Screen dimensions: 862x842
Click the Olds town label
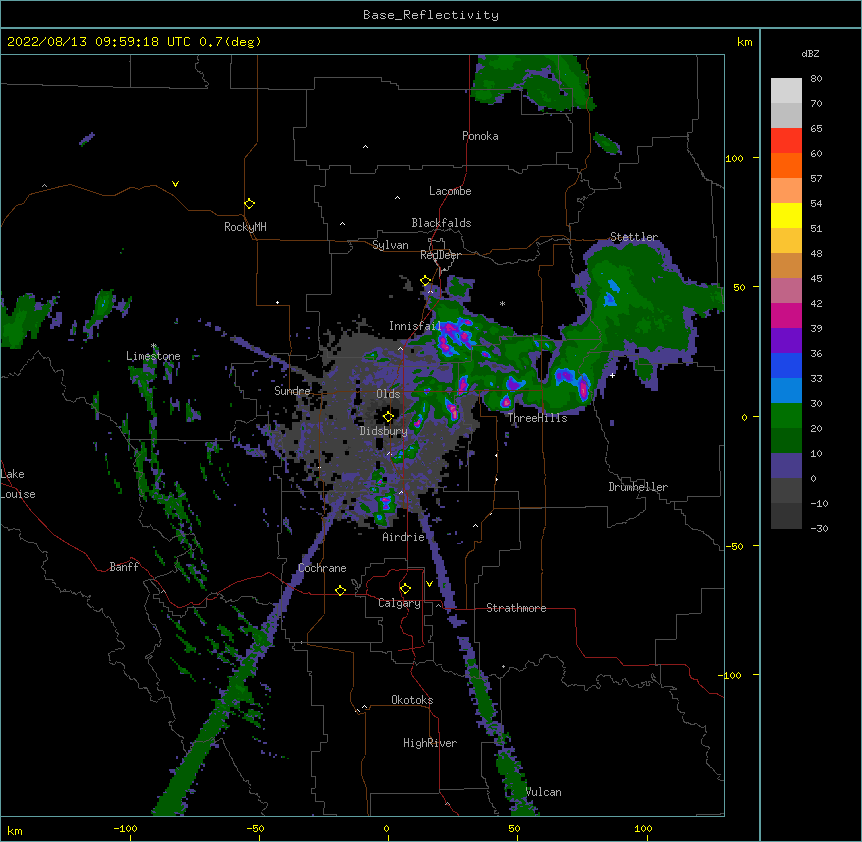pyautogui.click(x=388, y=394)
